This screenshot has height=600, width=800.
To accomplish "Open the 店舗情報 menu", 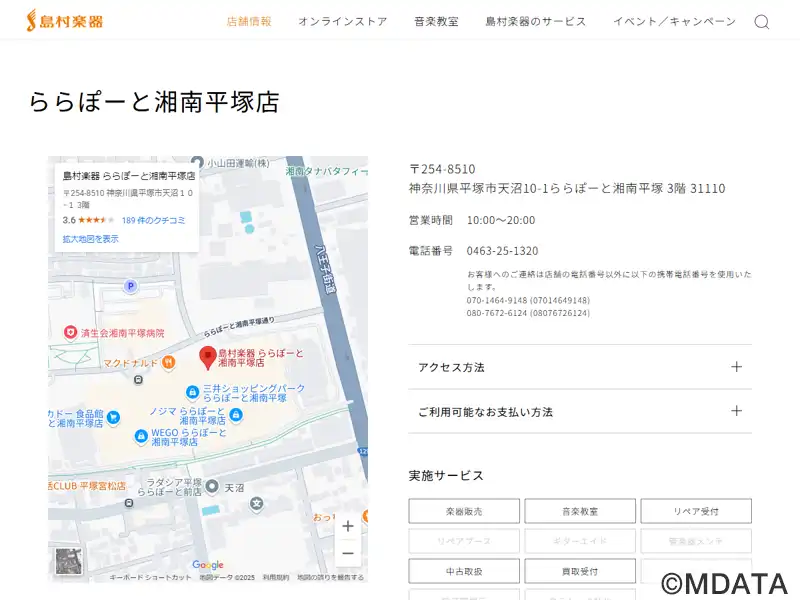I will (x=249, y=21).
